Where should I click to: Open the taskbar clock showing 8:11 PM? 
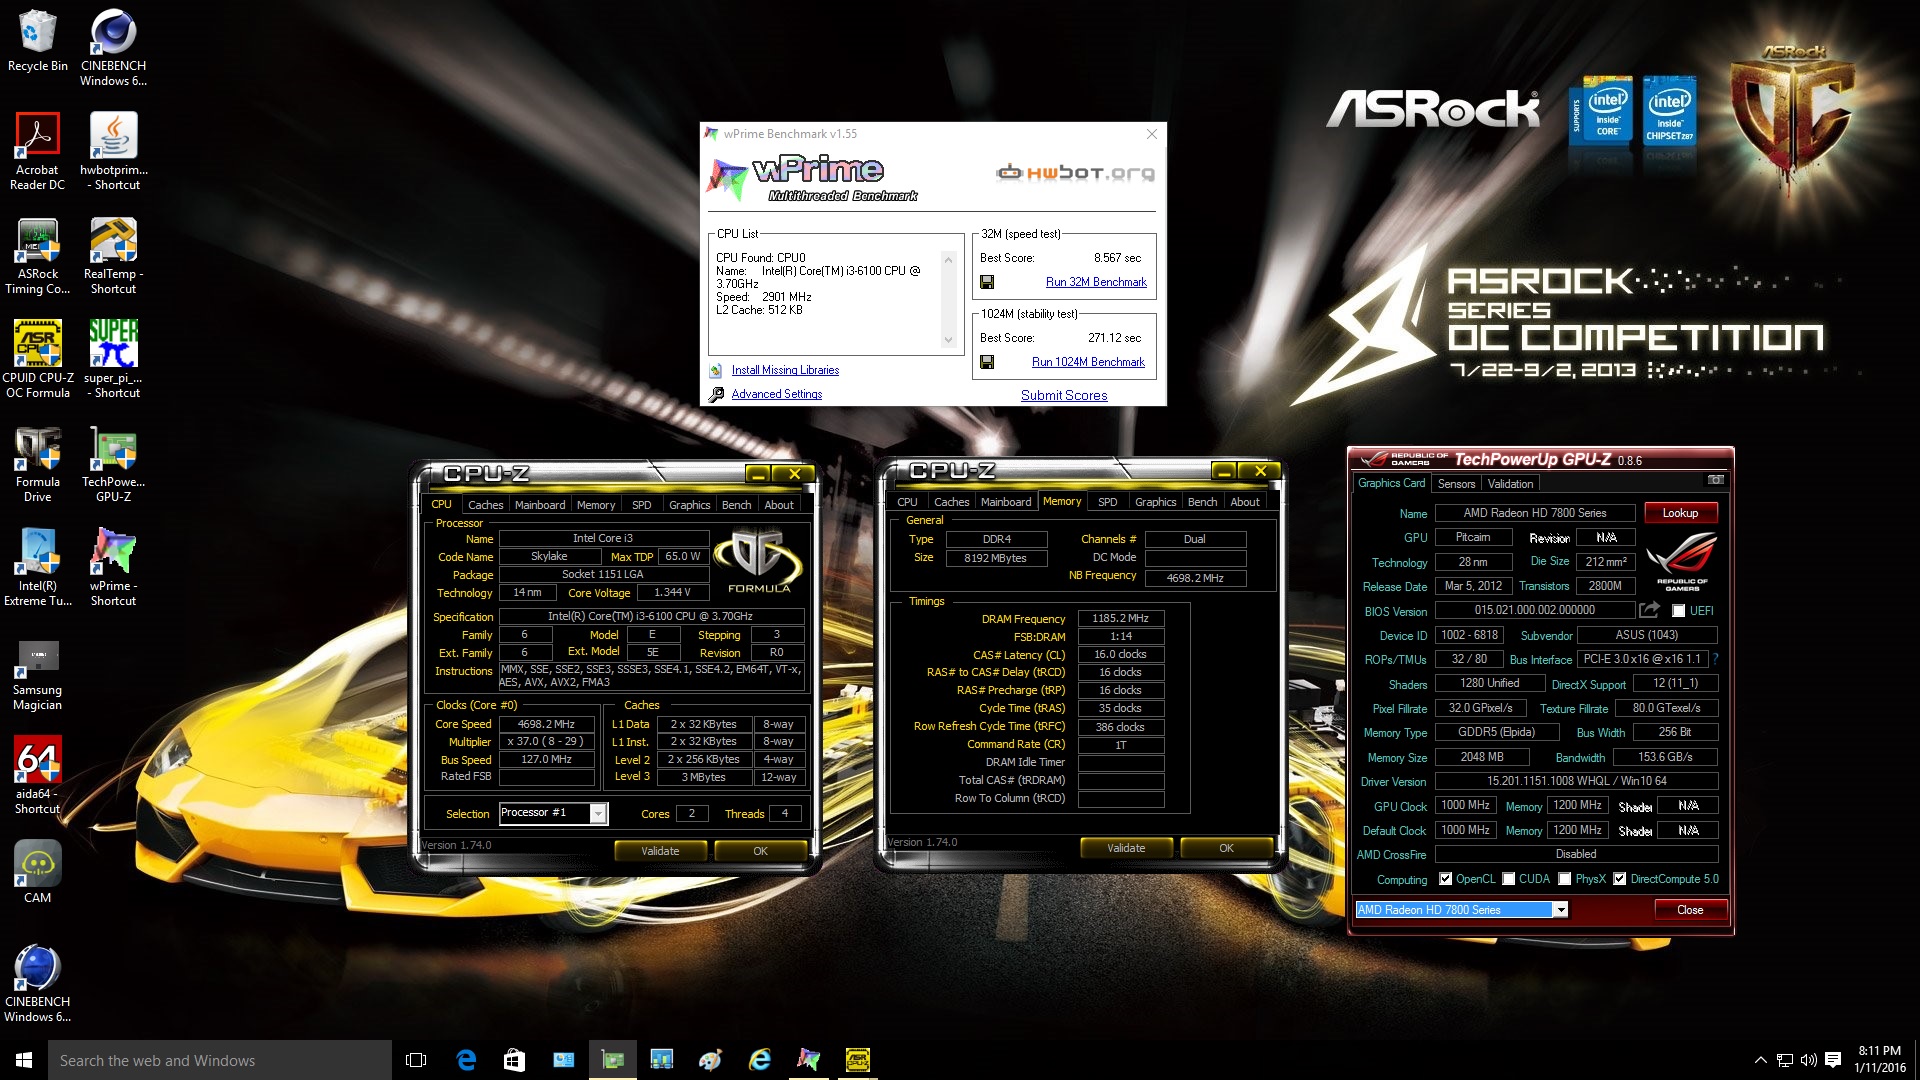click(1879, 1060)
